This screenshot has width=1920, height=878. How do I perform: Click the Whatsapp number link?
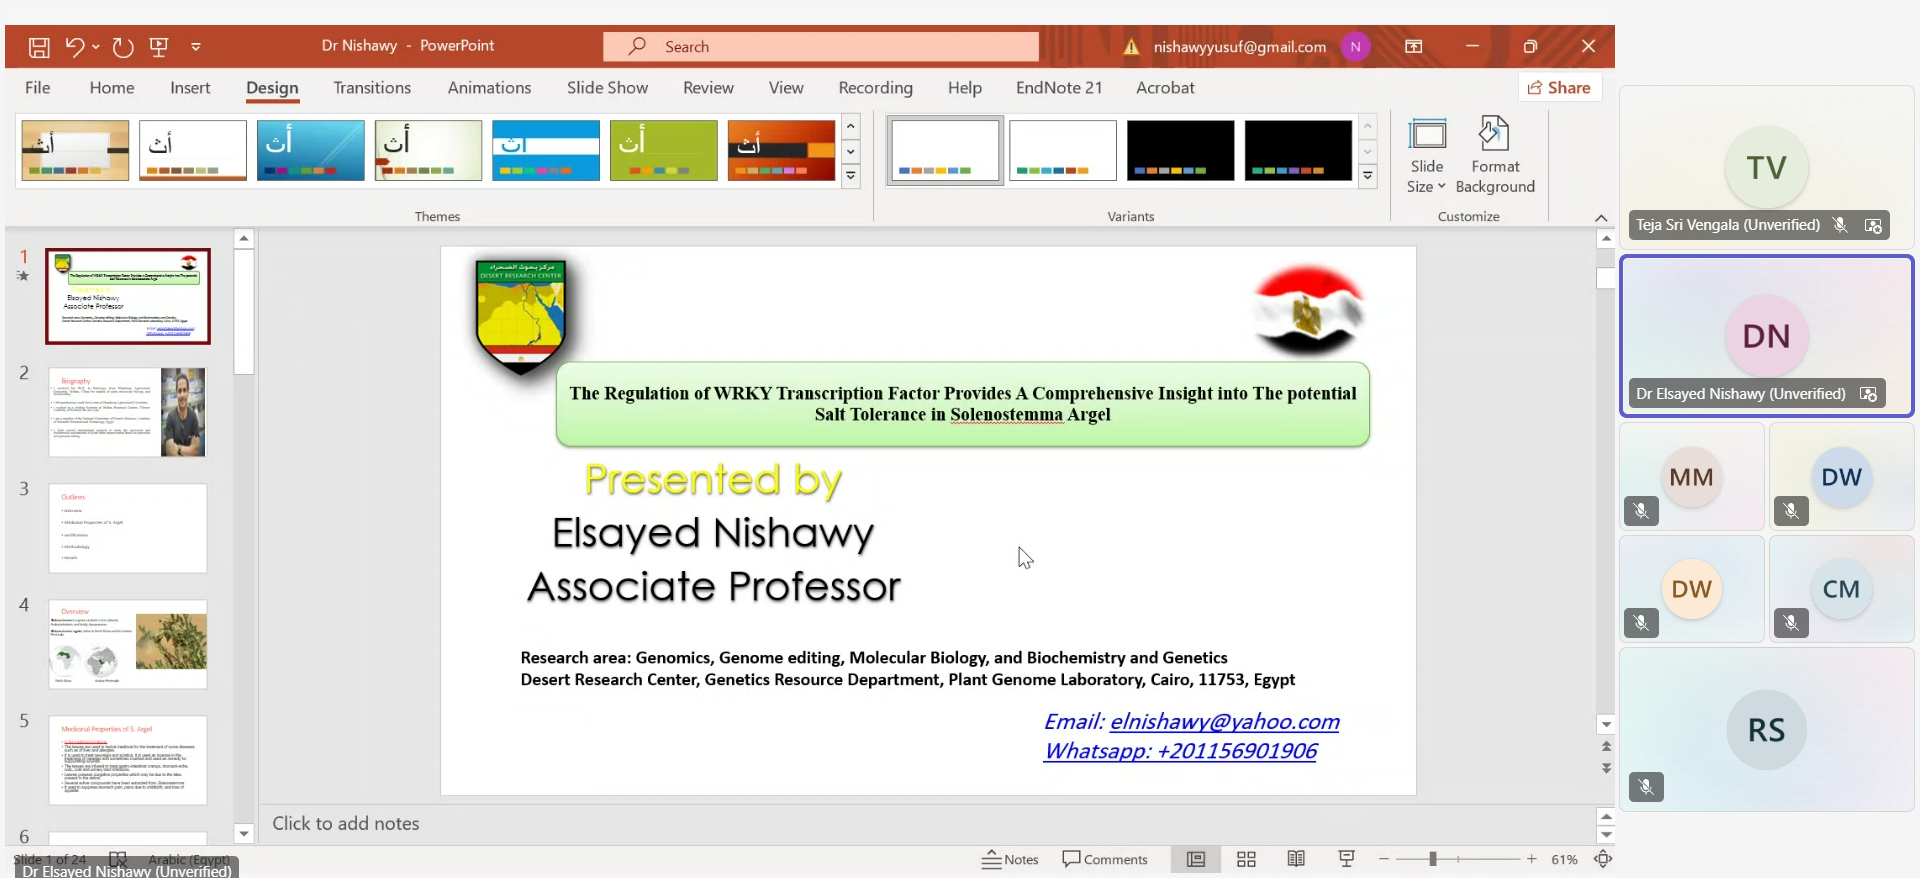click(1180, 751)
